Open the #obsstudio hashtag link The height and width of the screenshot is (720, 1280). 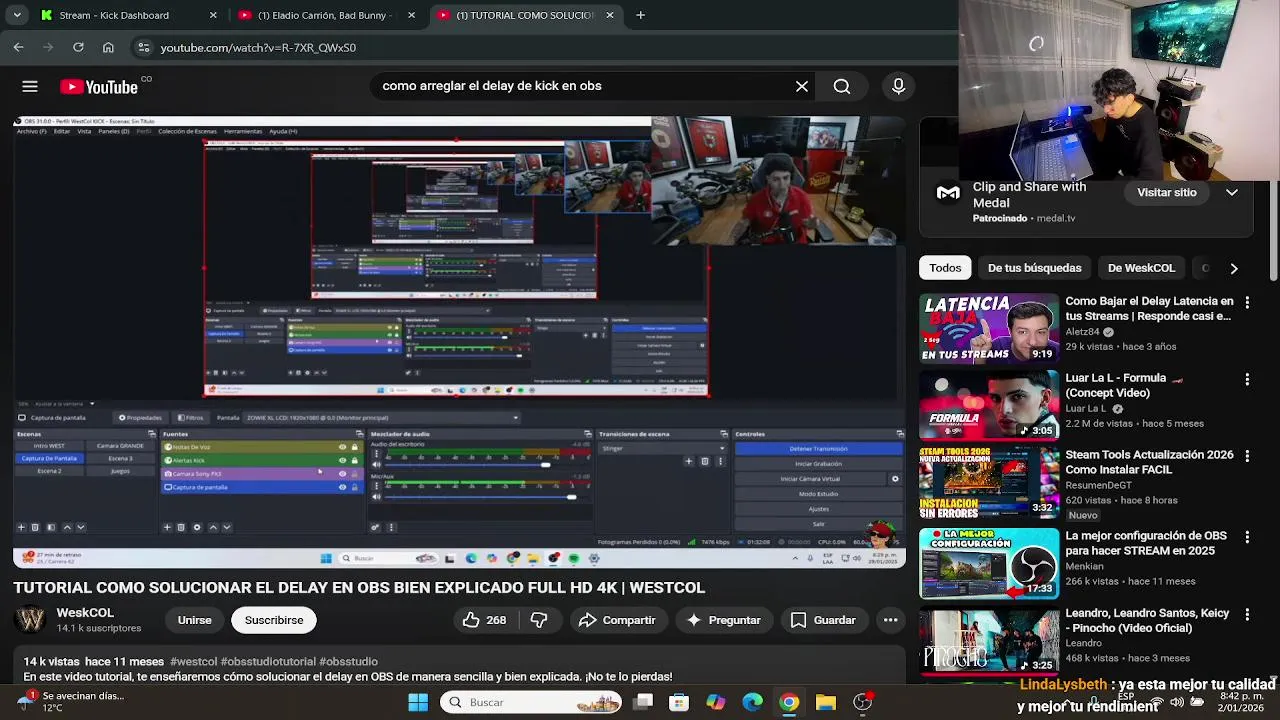point(348,662)
